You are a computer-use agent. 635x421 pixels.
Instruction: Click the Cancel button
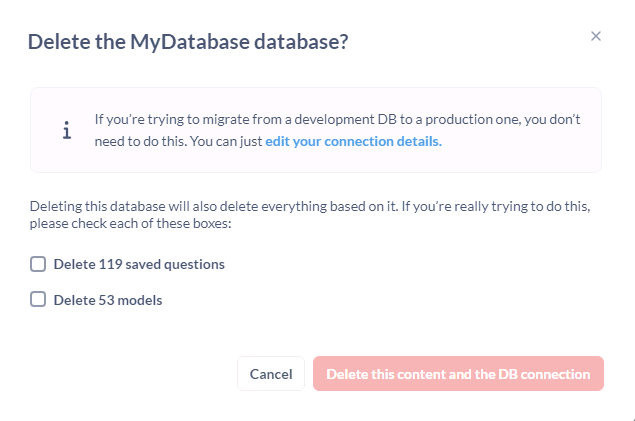(271, 374)
